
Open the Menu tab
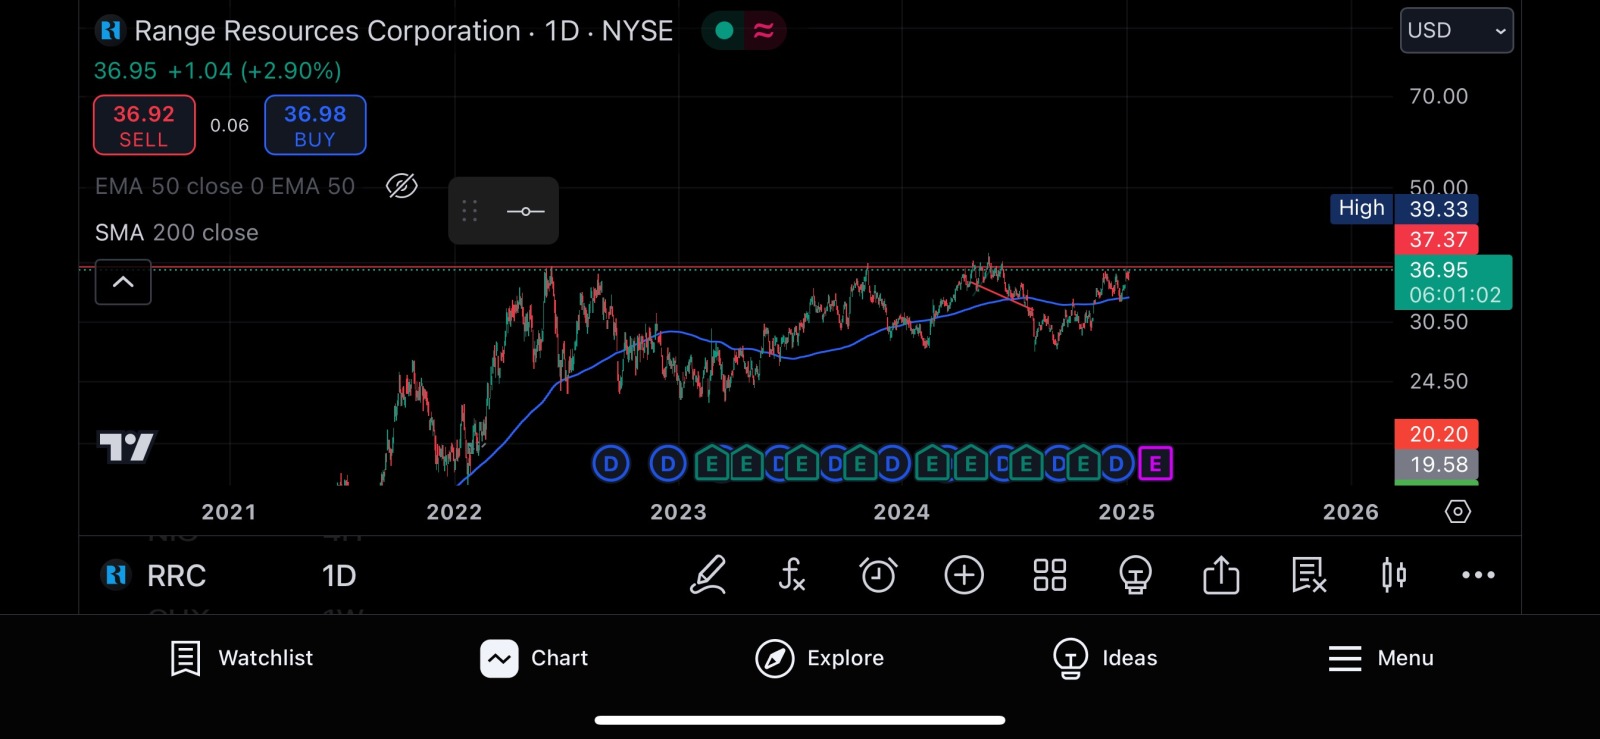pos(1381,658)
